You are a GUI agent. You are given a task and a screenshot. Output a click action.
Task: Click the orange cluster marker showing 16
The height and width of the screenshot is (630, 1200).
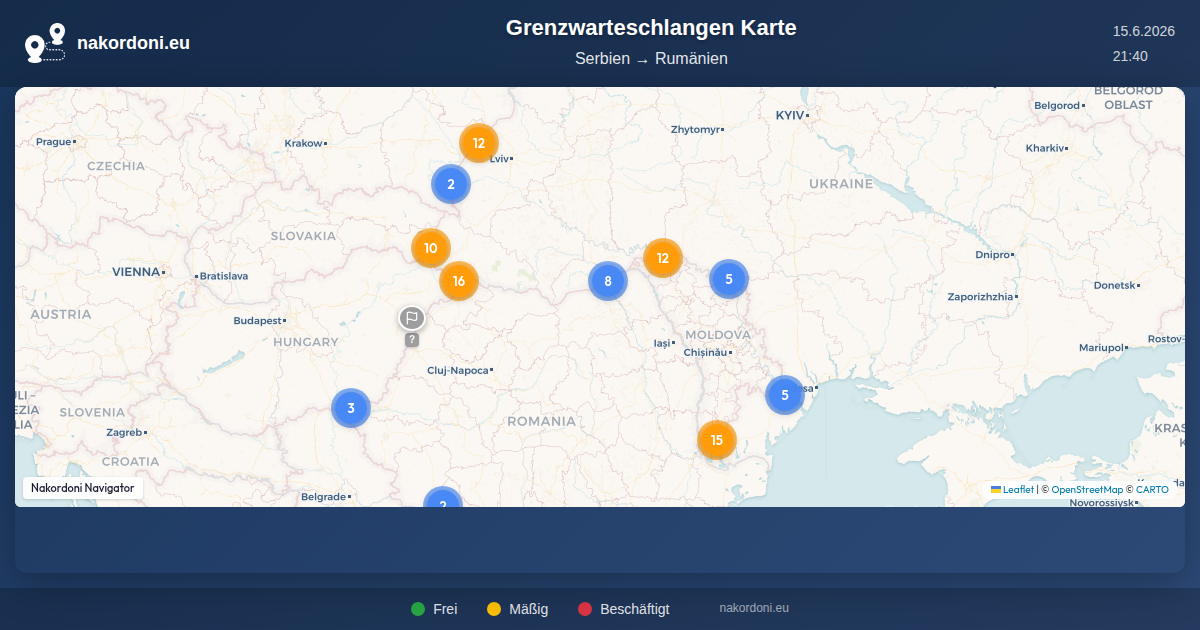click(459, 281)
